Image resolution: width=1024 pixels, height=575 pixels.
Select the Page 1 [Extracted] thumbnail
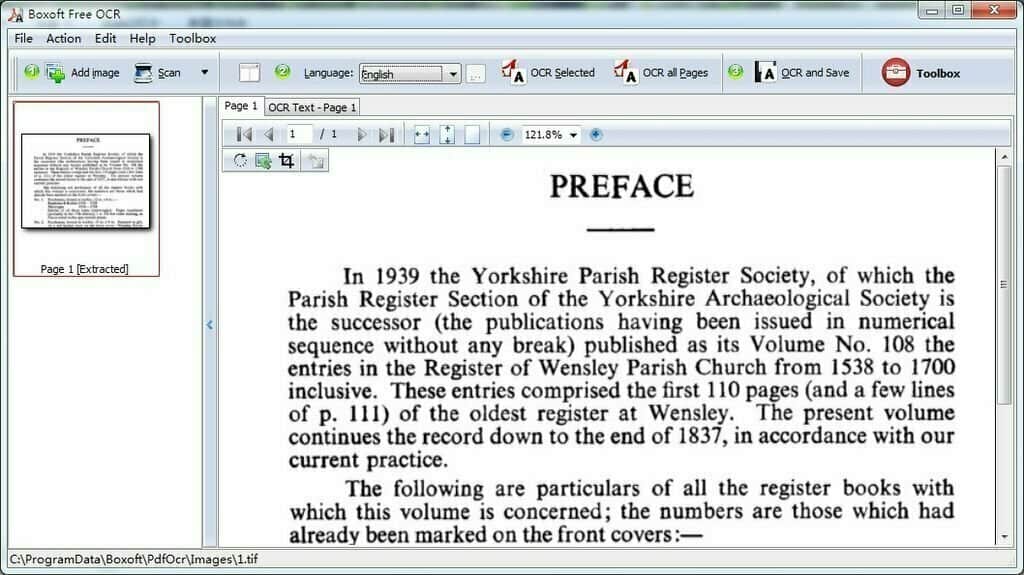[x=86, y=189]
